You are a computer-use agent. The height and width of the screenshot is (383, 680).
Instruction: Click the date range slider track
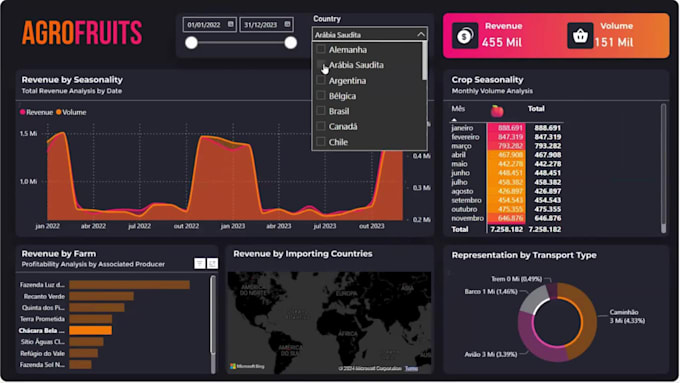(241, 43)
